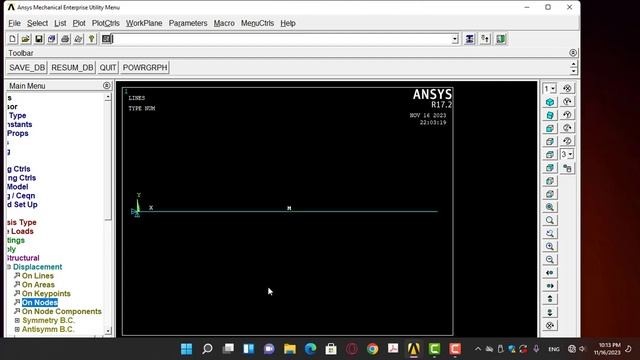Open the WorkPlane menu
640x360 pixels.
tap(144, 23)
